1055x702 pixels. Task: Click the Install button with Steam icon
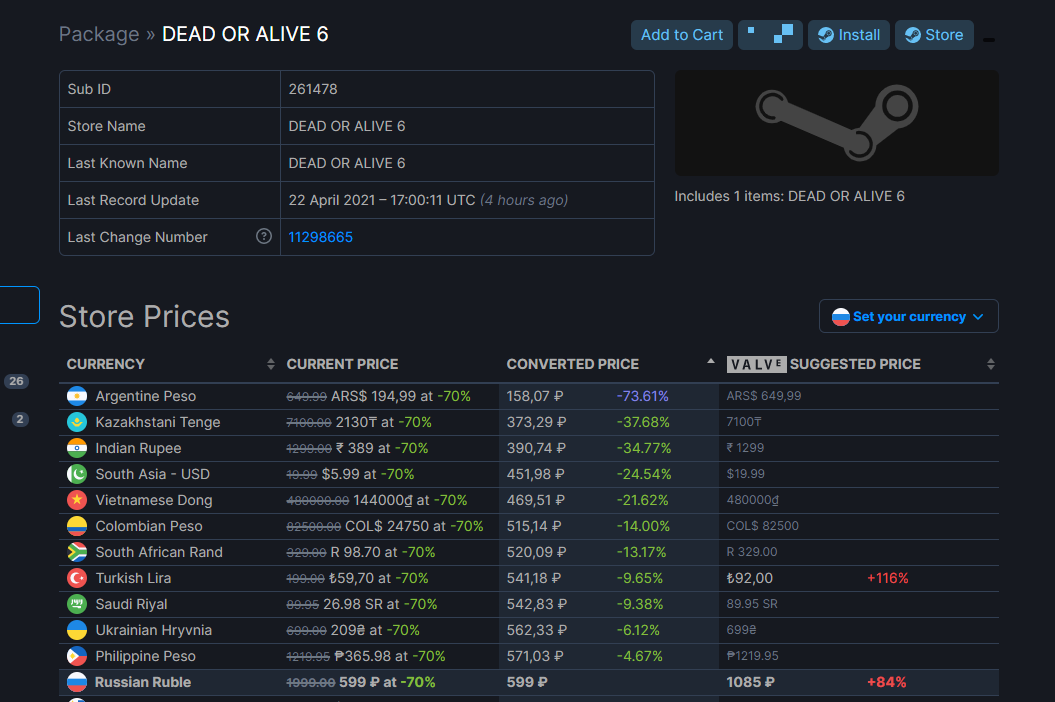(x=848, y=35)
